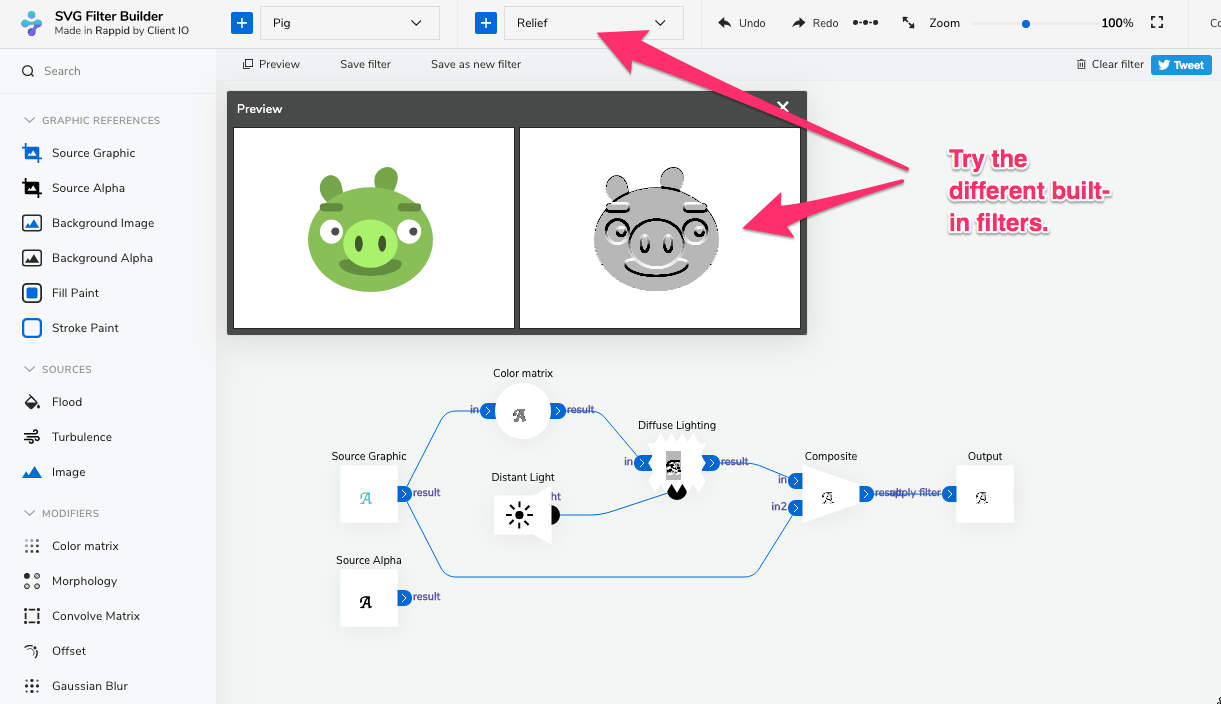Click Clear filter
This screenshot has width=1221, height=704.
pos(1109,63)
